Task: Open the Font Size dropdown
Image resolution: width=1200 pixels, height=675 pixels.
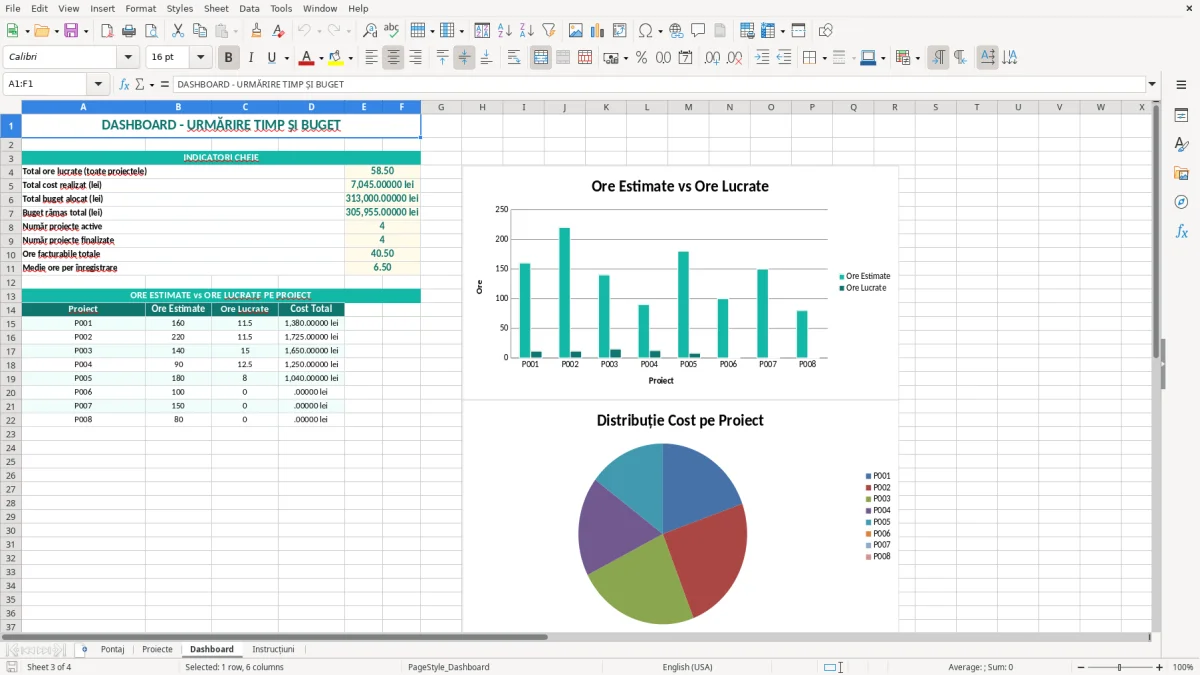Action: (201, 58)
